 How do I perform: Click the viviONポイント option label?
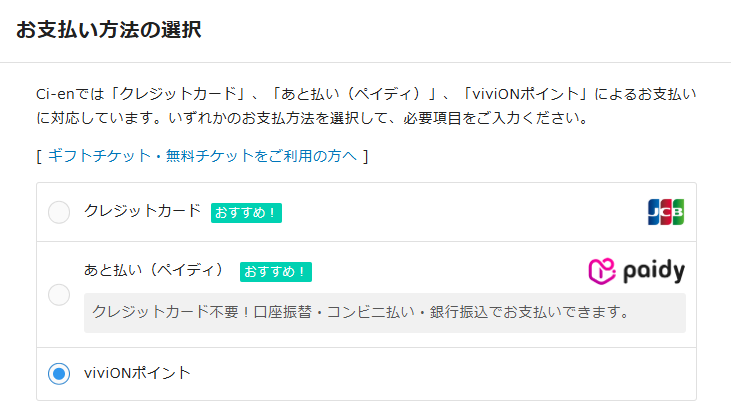(137, 373)
